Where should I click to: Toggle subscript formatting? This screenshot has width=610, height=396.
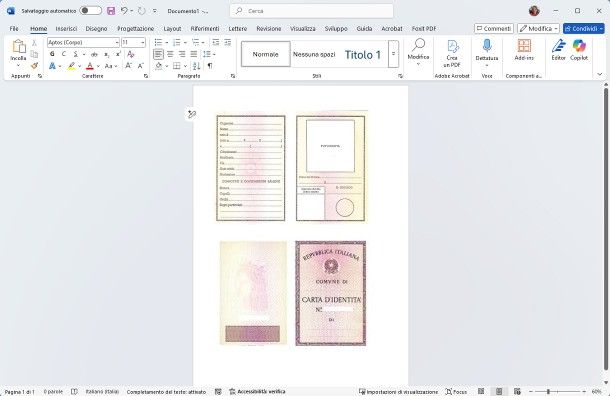(x=107, y=54)
